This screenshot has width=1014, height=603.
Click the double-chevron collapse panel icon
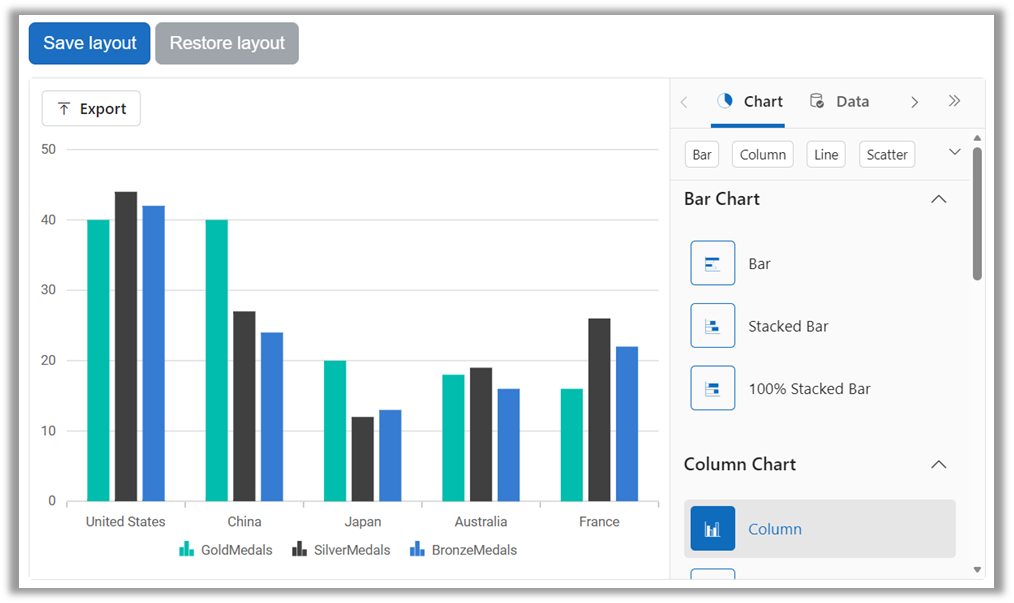954,101
